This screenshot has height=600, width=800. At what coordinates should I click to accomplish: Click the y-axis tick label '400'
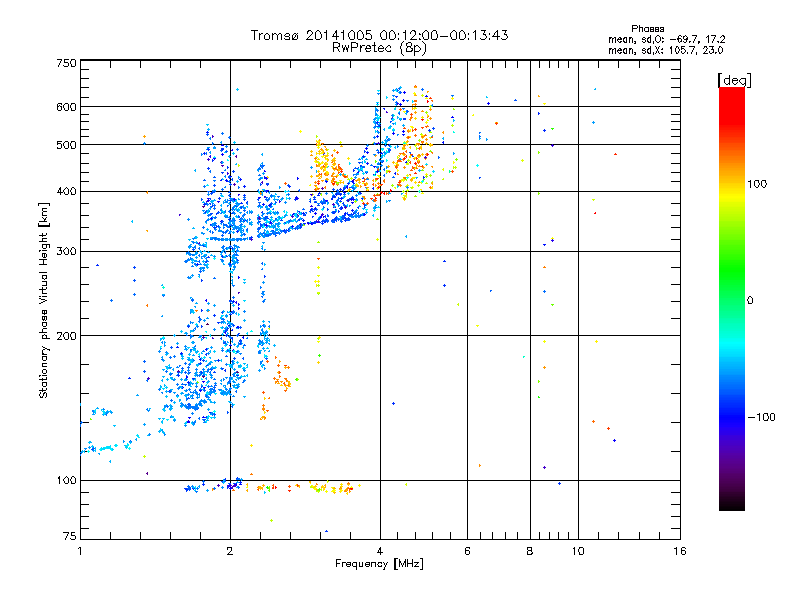(x=66, y=192)
